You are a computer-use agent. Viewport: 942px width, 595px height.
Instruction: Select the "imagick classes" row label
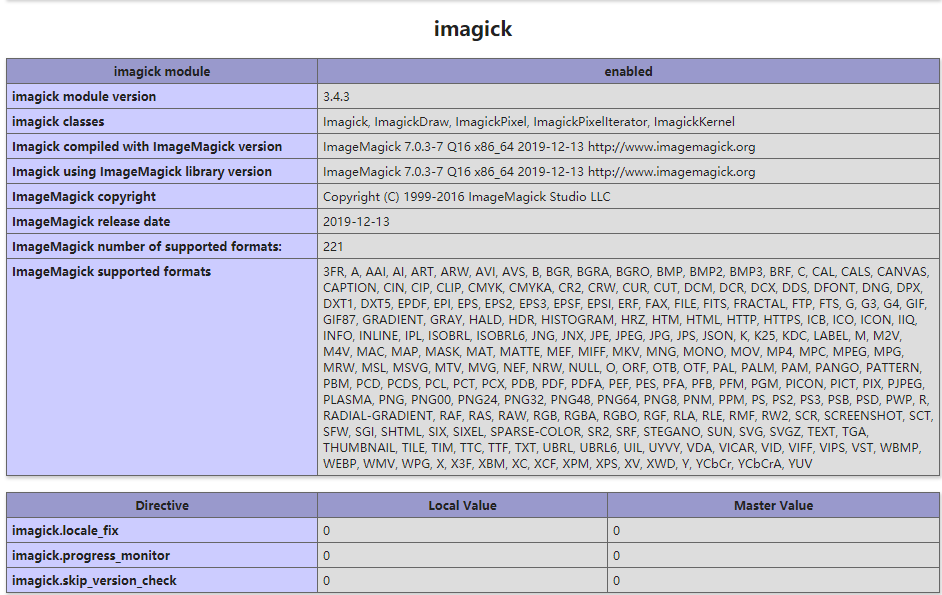(x=58, y=122)
